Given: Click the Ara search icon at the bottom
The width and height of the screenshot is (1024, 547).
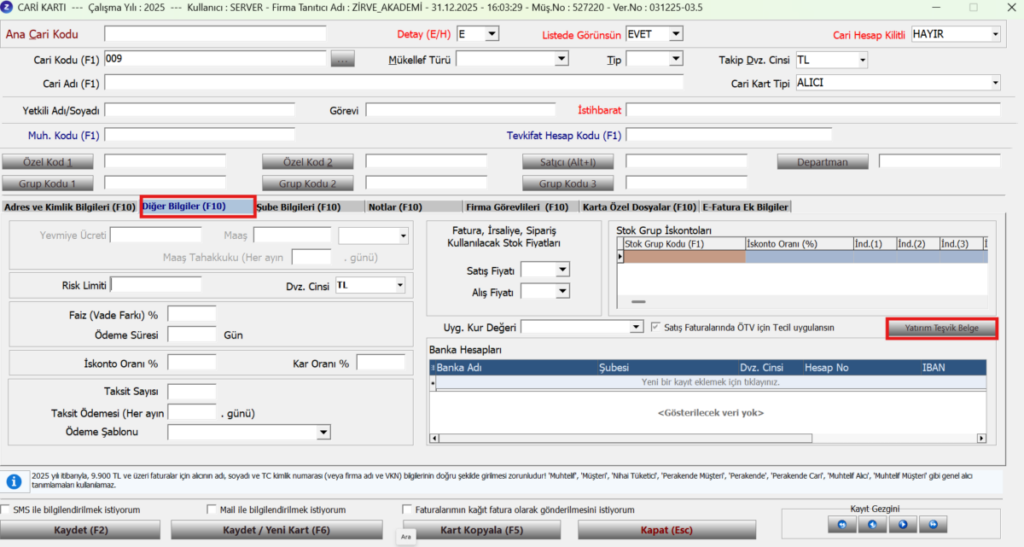Looking at the screenshot, I should pyautogui.click(x=406, y=537).
